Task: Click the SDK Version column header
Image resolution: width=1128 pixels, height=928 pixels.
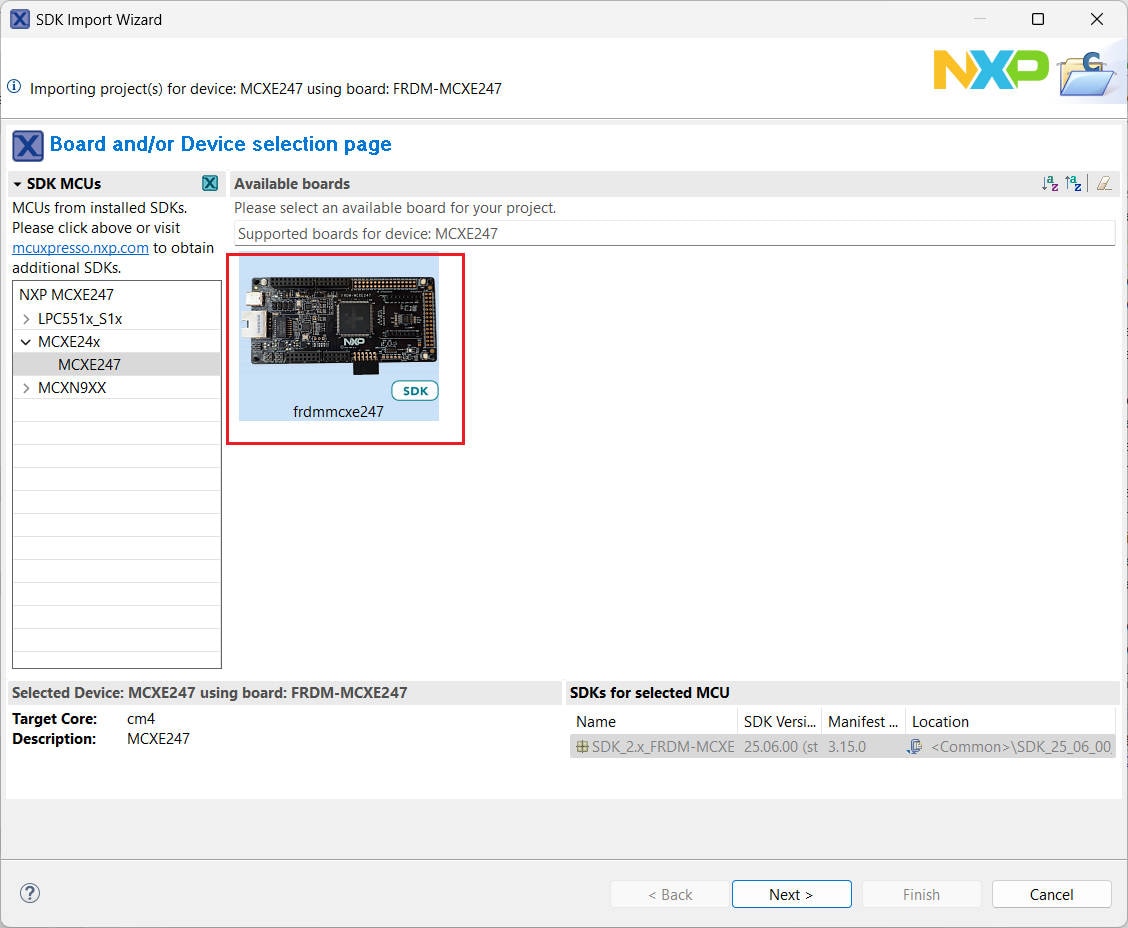Action: [x=780, y=721]
